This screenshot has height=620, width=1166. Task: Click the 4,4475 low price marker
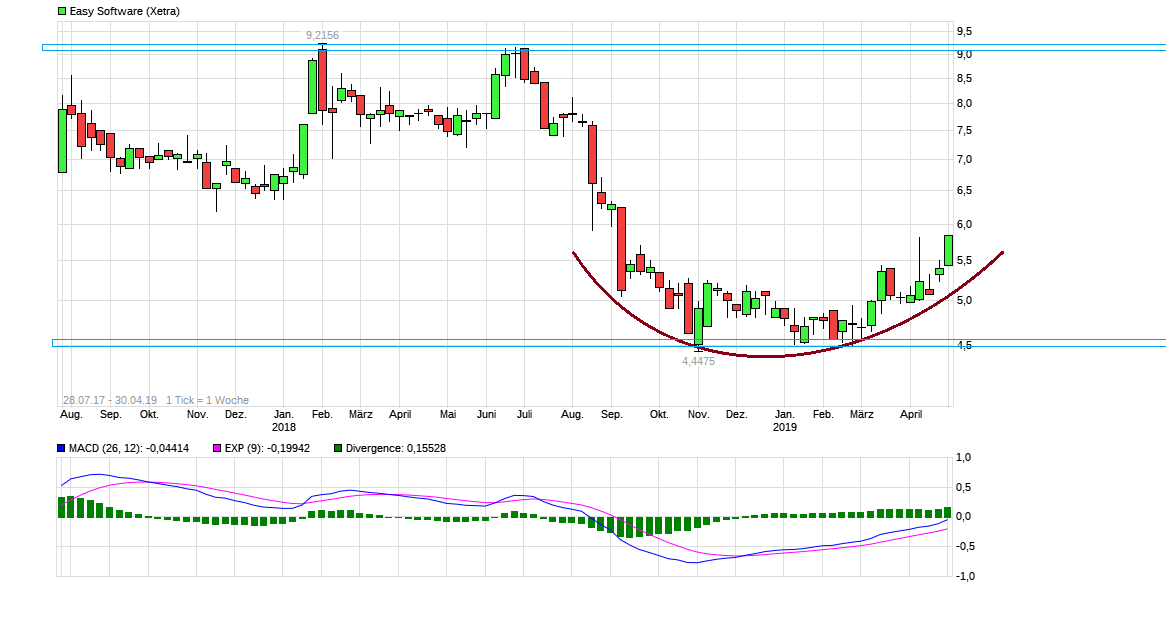pyautogui.click(x=697, y=361)
